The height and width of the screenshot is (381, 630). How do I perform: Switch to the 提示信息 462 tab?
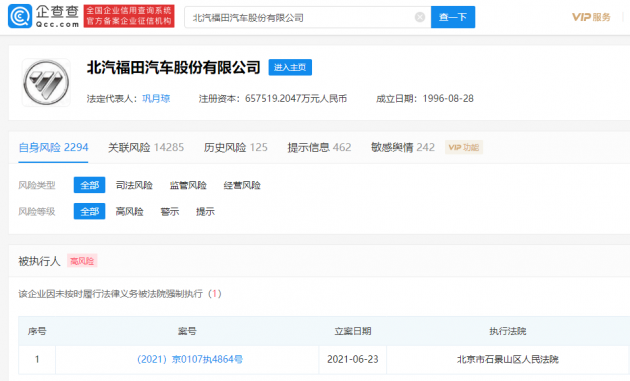tap(319, 147)
